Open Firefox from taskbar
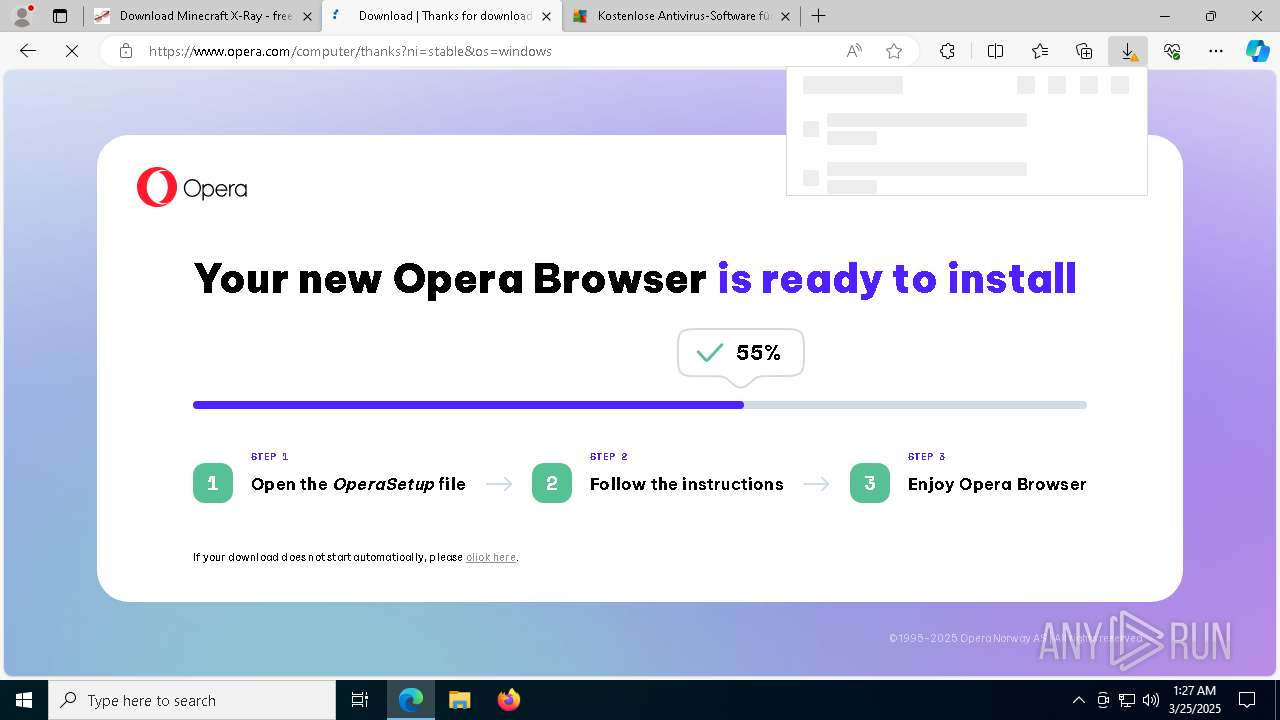1280x720 pixels. pyautogui.click(x=508, y=700)
